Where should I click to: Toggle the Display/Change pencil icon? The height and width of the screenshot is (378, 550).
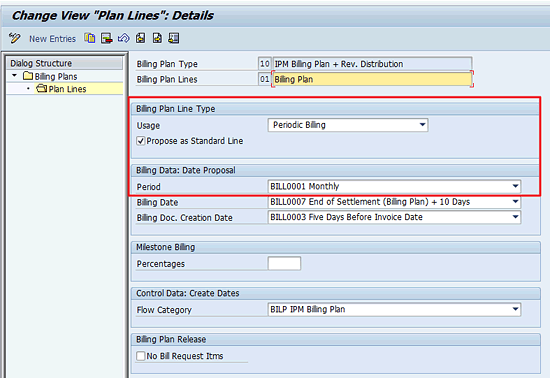pos(14,38)
